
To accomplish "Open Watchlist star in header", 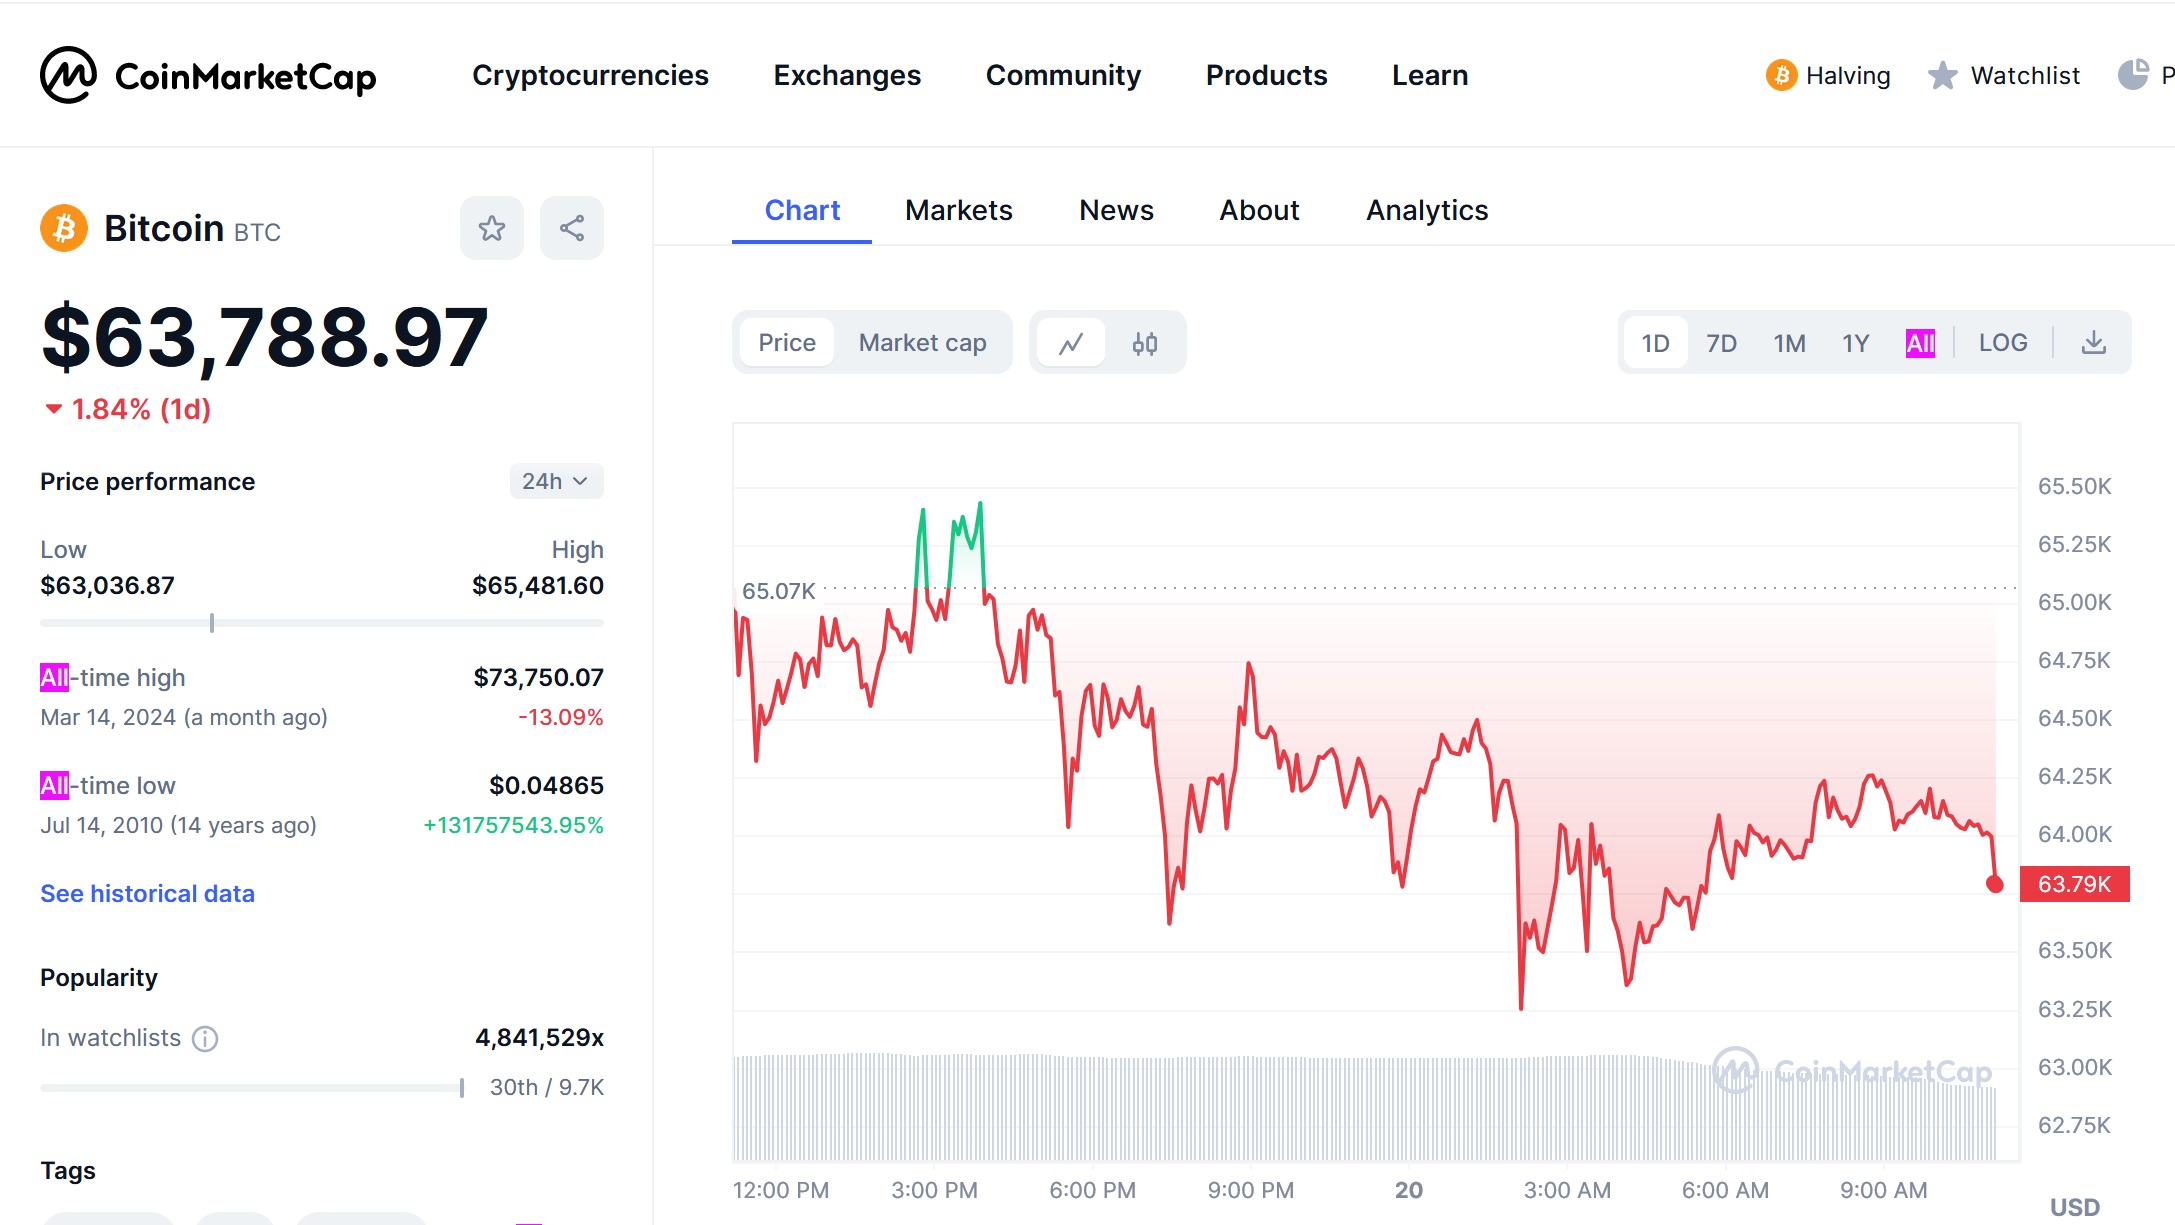I will (1942, 75).
